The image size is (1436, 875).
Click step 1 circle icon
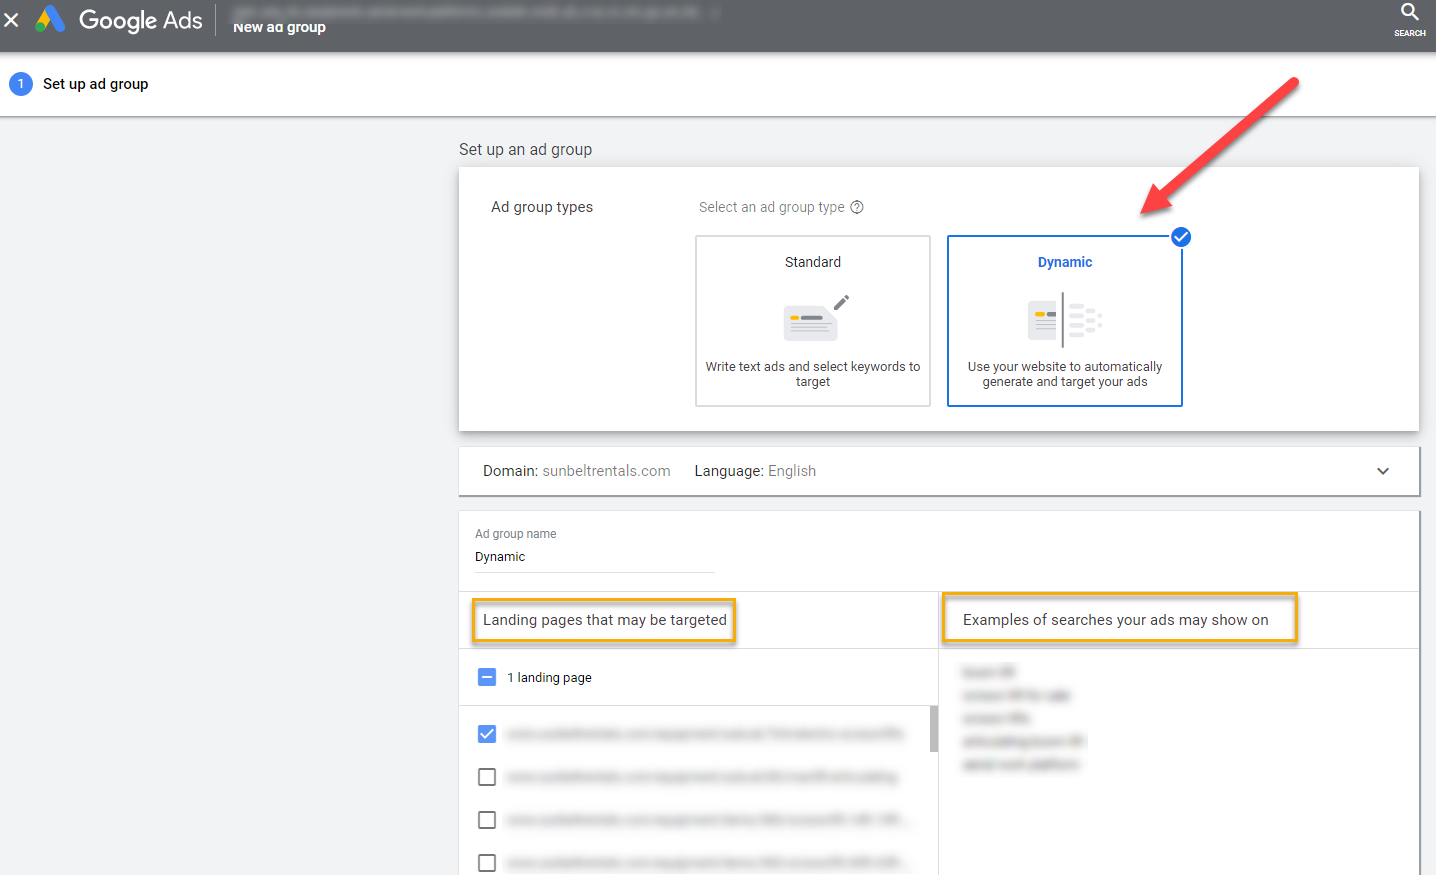pyautogui.click(x=20, y=84)
